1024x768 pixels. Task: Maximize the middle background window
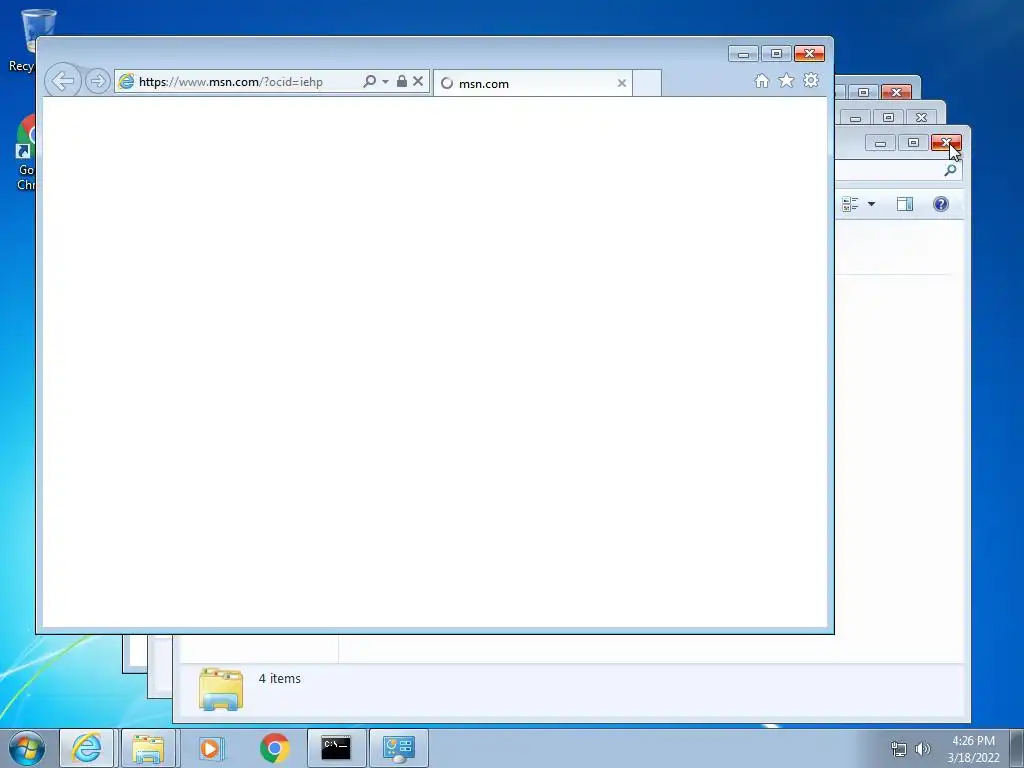coord(888,118)
